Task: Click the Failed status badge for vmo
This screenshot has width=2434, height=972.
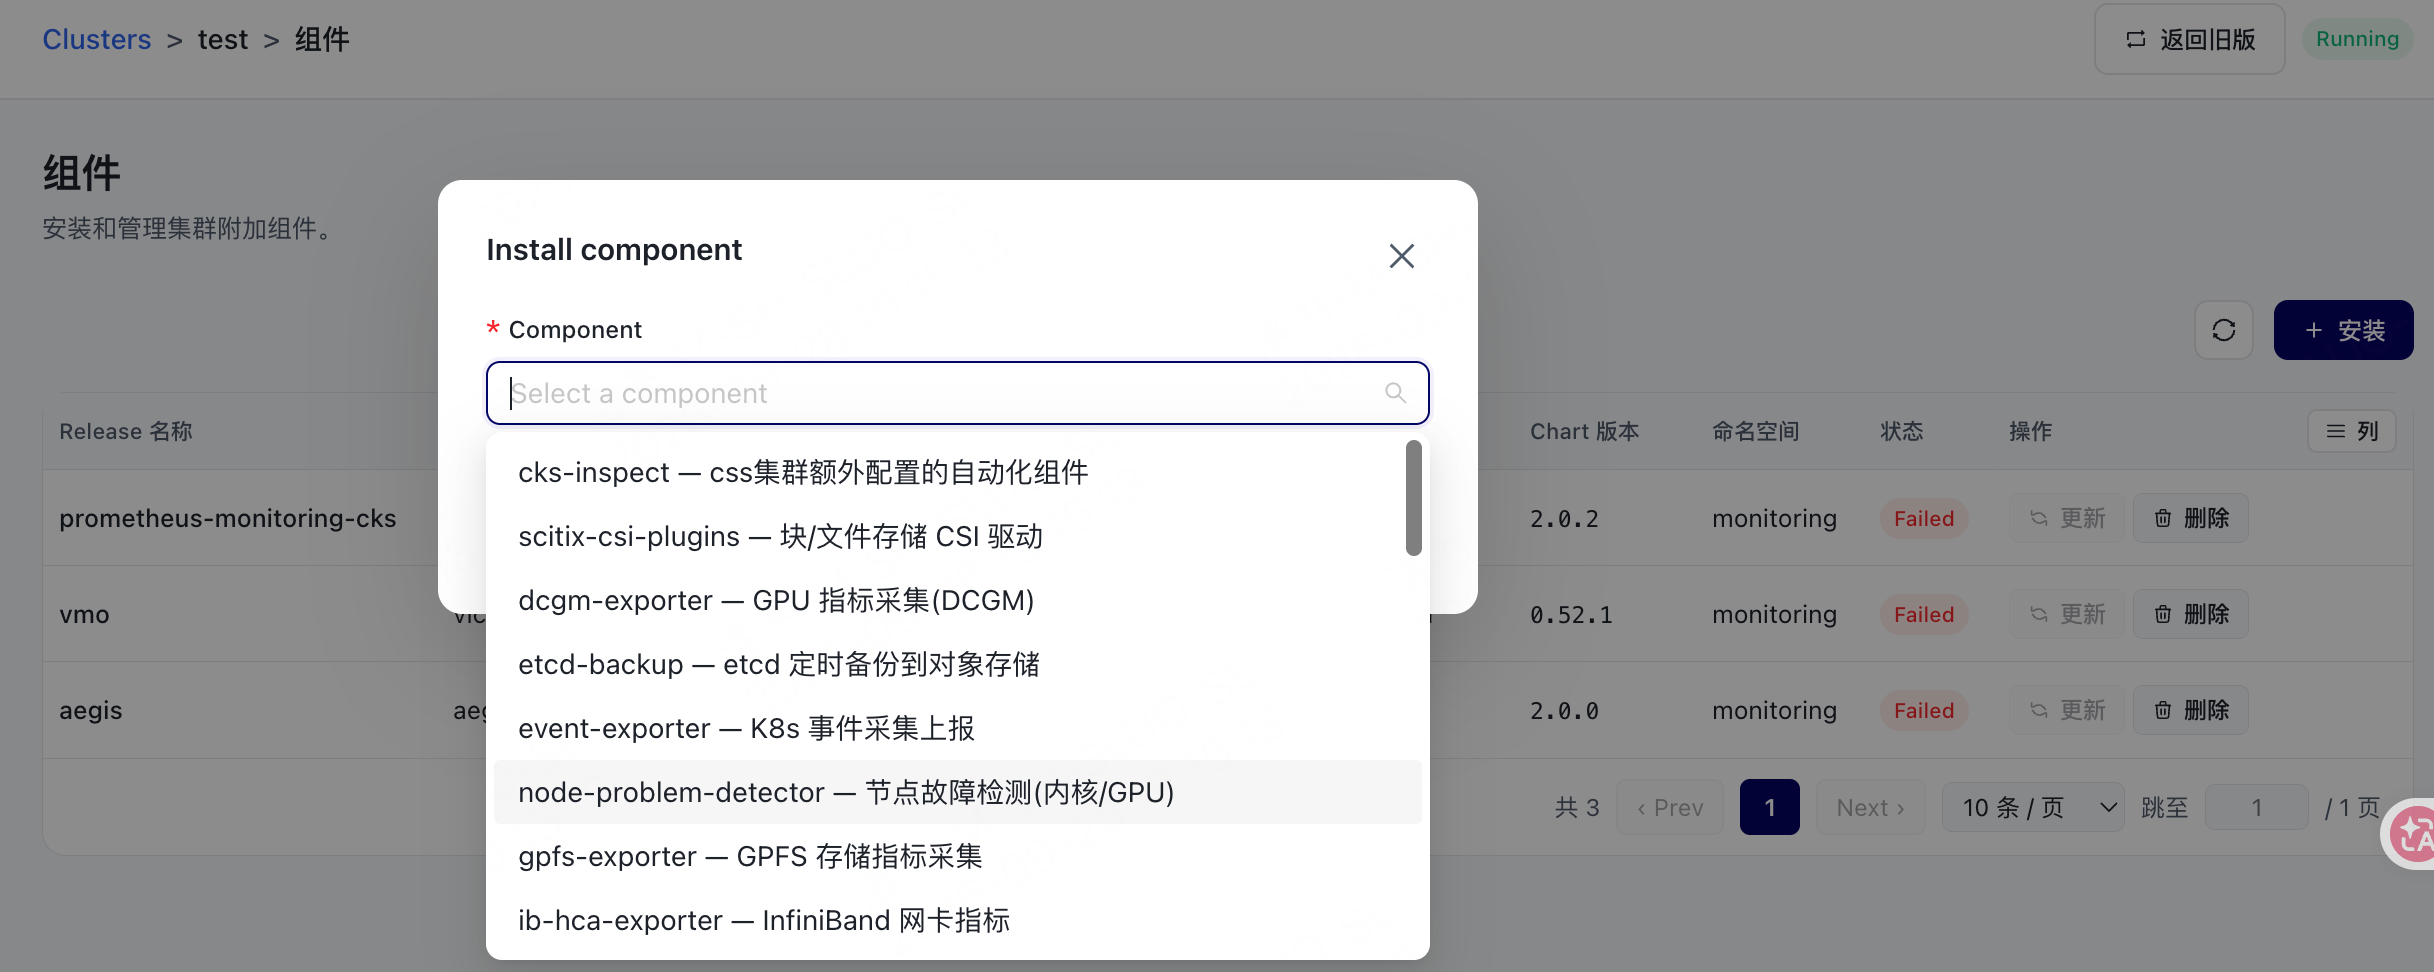Action: [1923, 614]
